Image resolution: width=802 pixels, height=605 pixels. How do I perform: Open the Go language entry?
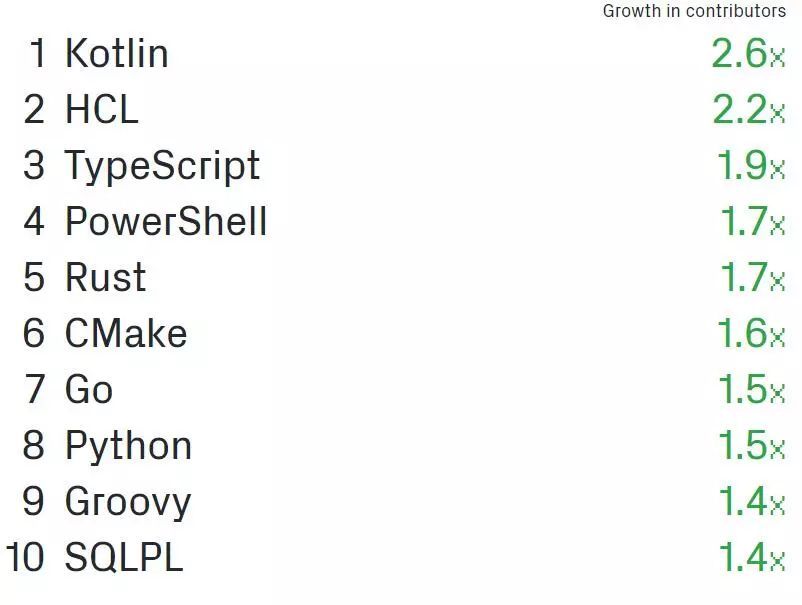pyautogui.click(x=89, y=389)
